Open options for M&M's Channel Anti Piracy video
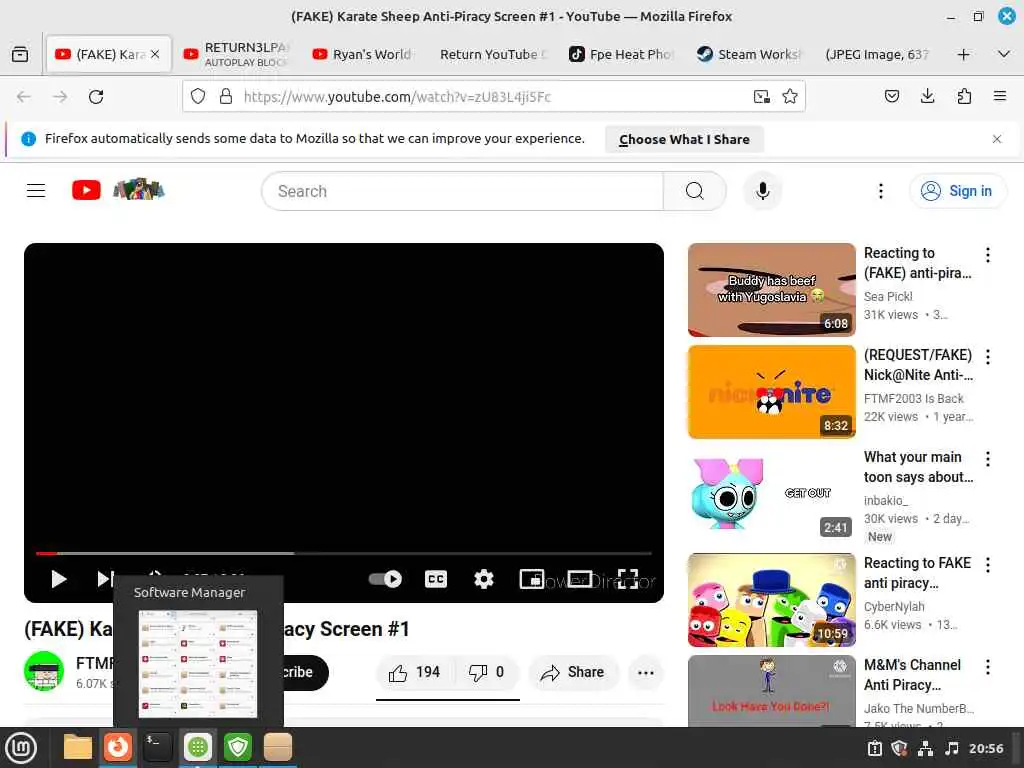 pyautogui.click(x=987, y=667)
